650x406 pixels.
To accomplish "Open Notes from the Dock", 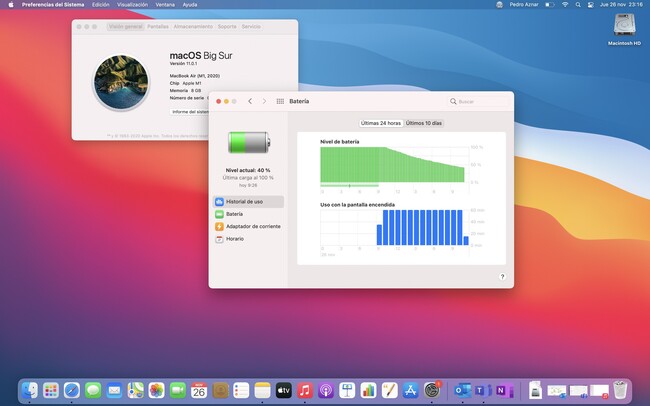I will click(x=262, y=390).
